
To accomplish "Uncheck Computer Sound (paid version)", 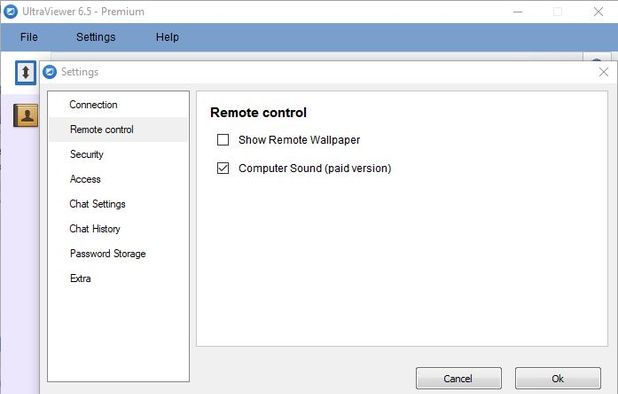I will coord(223,168).
